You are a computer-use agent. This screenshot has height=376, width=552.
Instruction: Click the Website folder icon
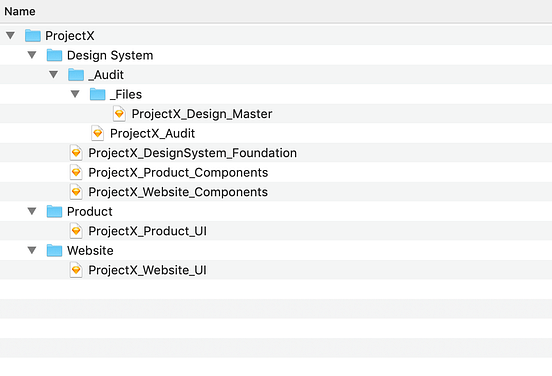54,250
